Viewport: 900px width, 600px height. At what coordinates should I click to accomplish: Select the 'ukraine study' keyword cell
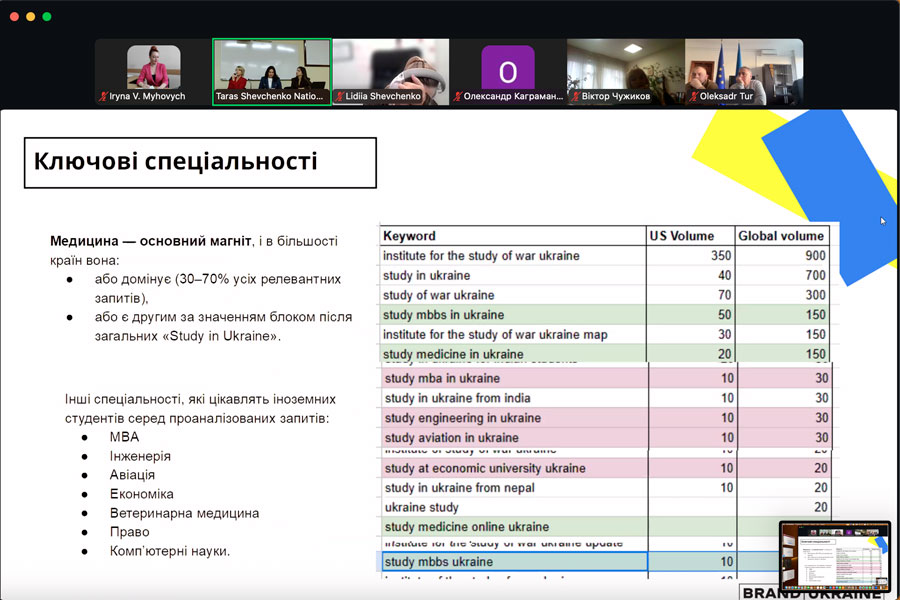click(x=515, y=507)
